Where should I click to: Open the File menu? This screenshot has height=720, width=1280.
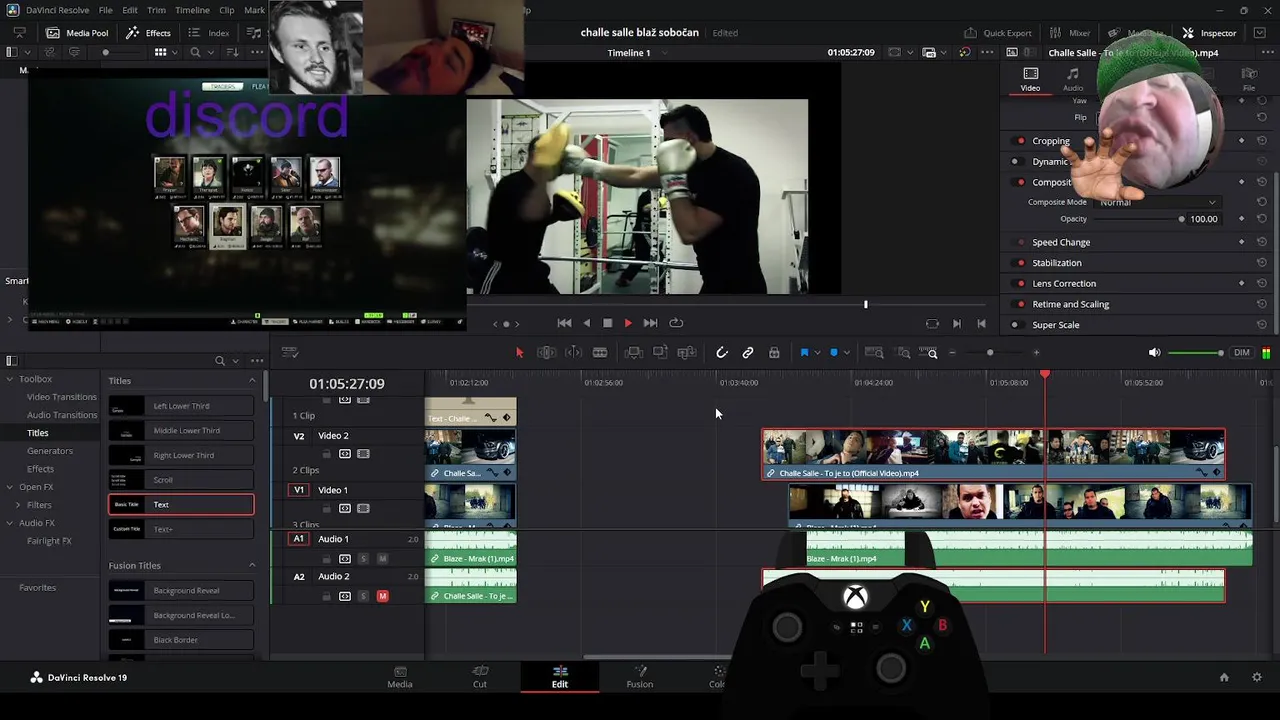pyautogui.click(x=105, y=10)
